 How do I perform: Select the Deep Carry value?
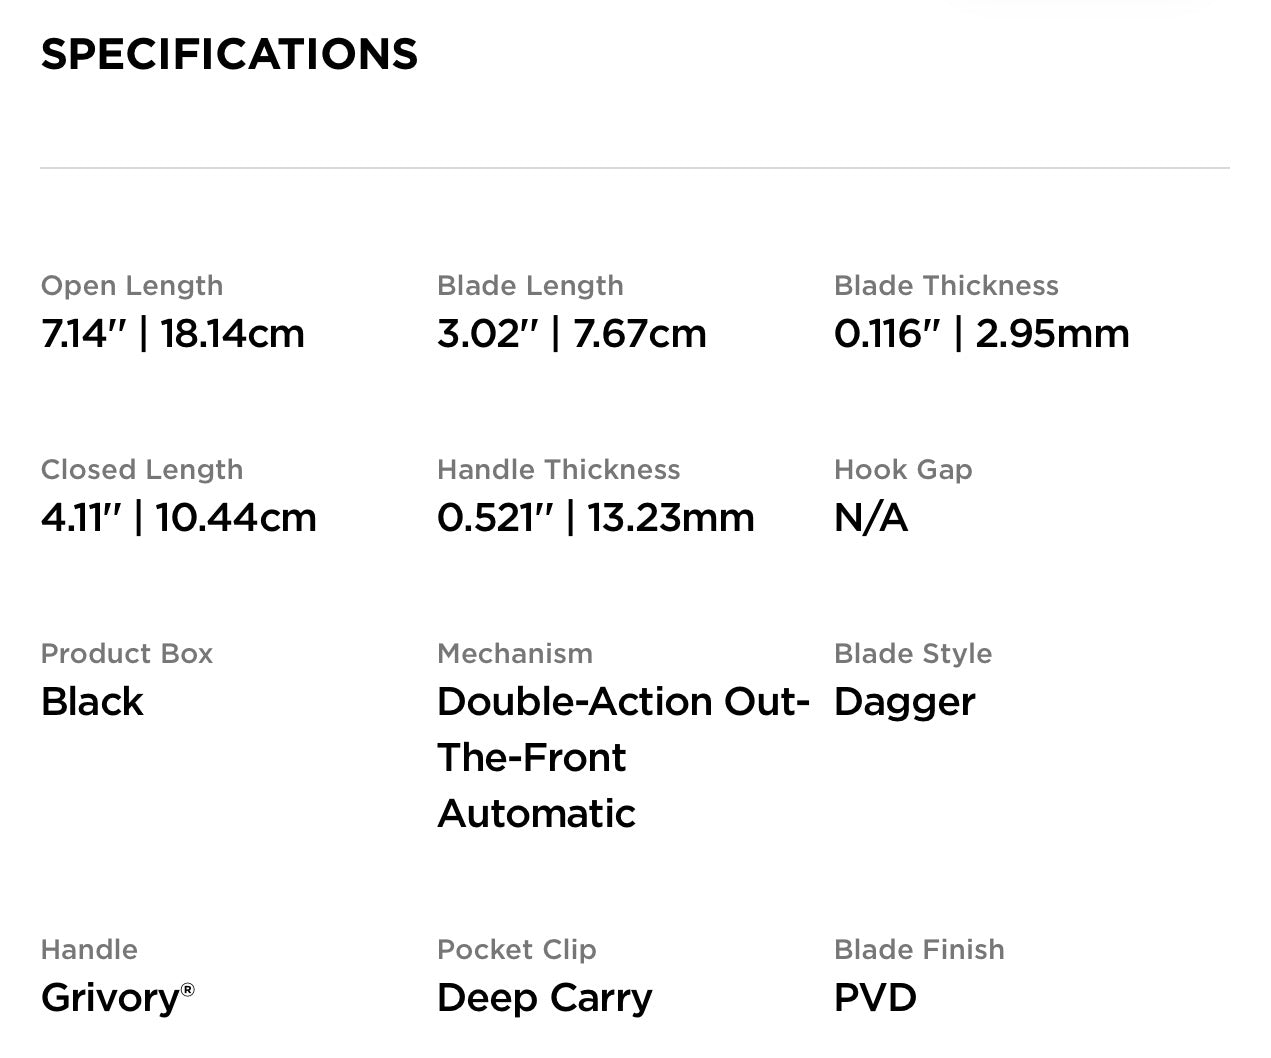click(x=545, y=997)
